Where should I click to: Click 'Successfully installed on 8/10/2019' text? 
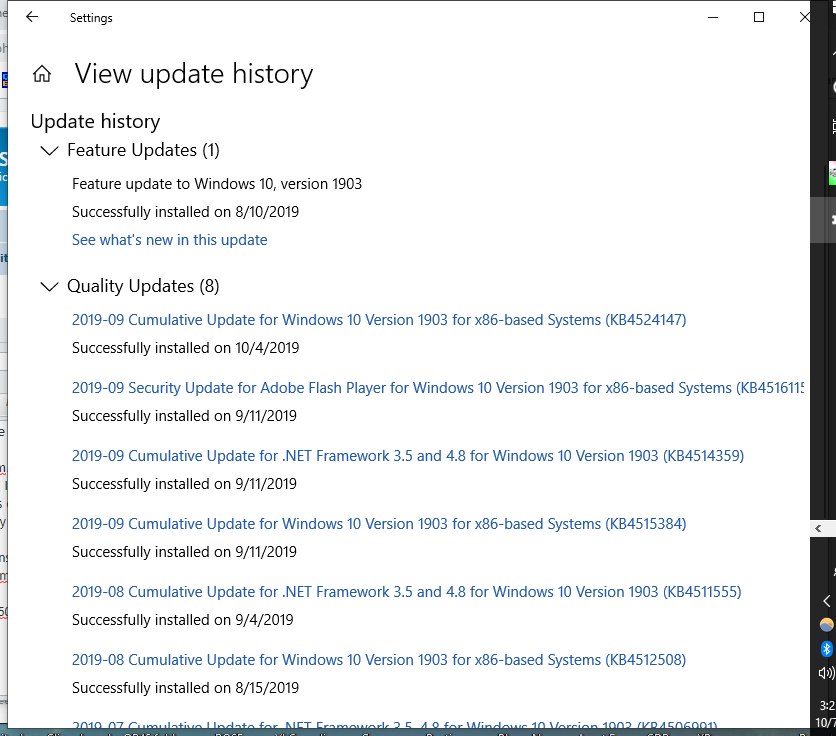[186, 212]
